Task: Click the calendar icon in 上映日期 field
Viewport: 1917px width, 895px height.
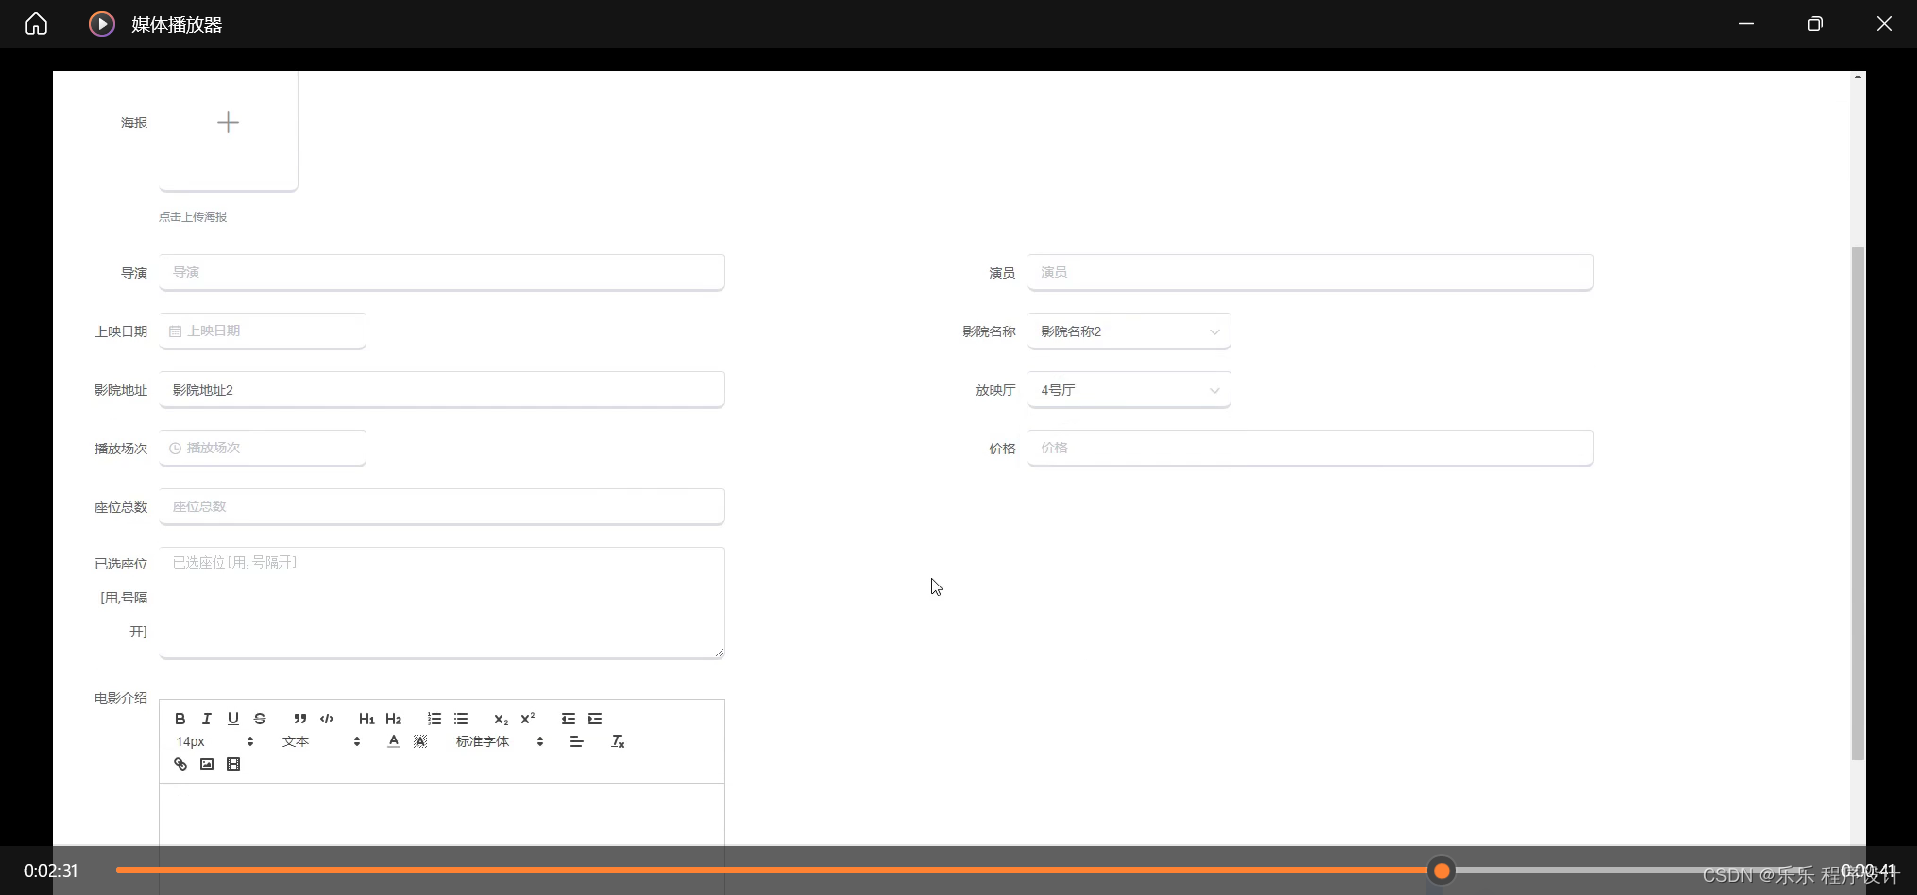Action: 175,331
